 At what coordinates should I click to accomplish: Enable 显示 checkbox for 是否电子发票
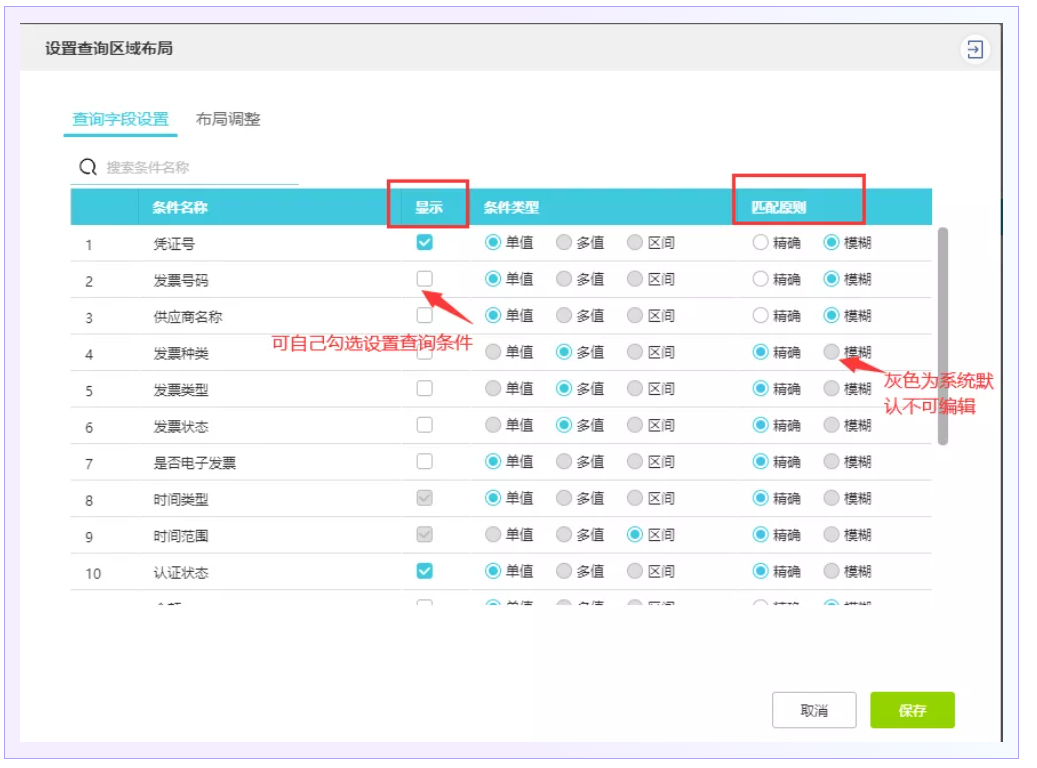pyautogui.click(x=425, y=461)
